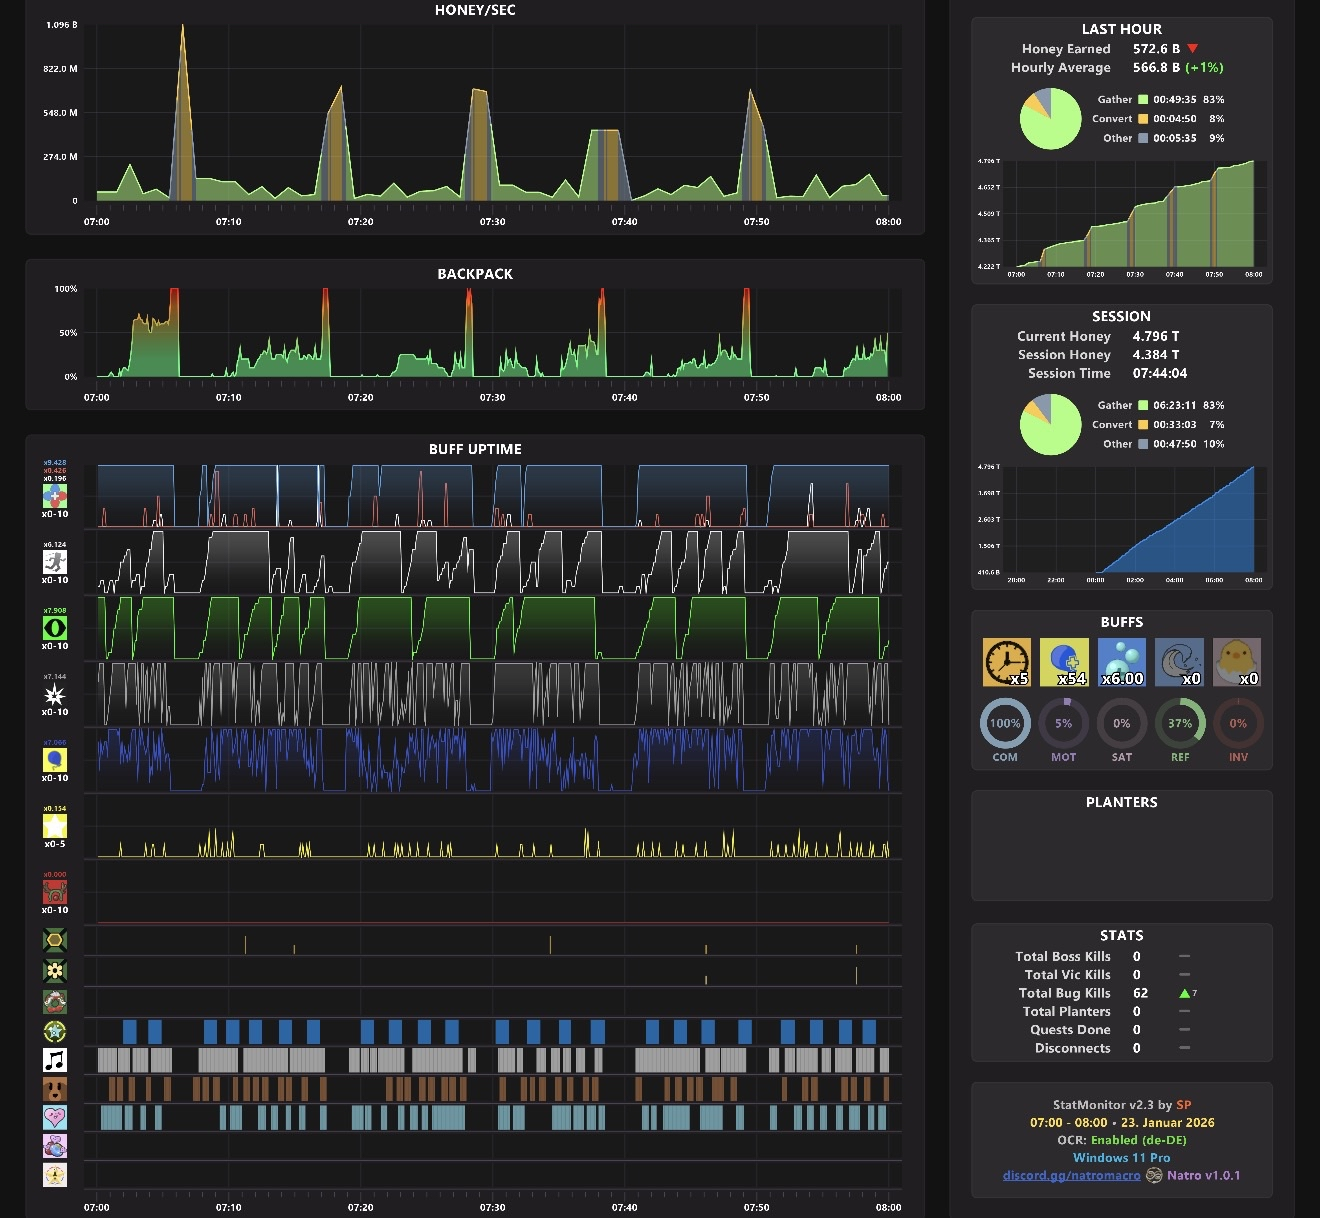Click the BUFF UPTIME chart title
Image resolution: width=1320 pixels, height=1218 pixels.
click(475, 449)
